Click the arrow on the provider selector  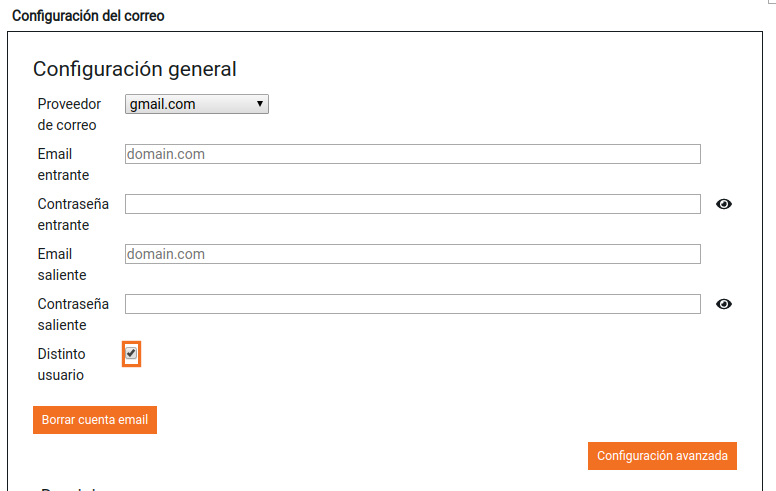(x=260, y=104)
